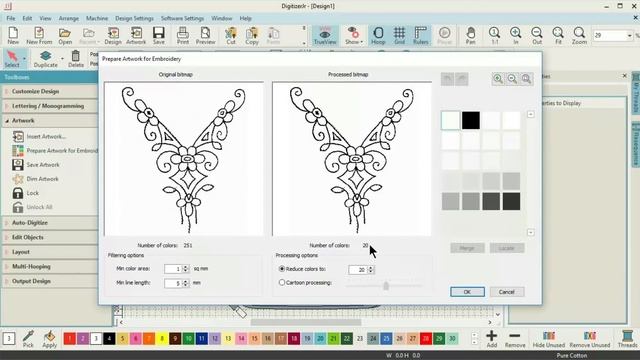This screenshot has height=360, width=640.
Task: Click the Zoom Out toolbar icon
Action: pyautogui.click(x=537, y=35)
